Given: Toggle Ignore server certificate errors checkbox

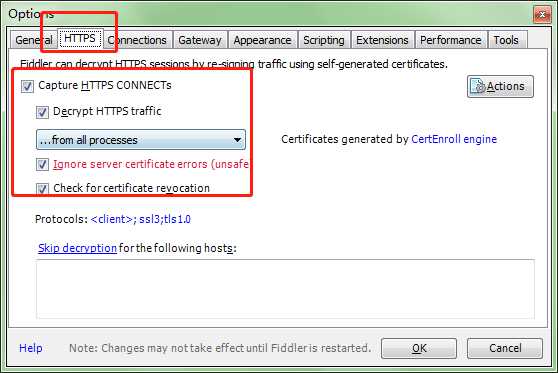Looking at the screenshot, I should click(42, 164).
